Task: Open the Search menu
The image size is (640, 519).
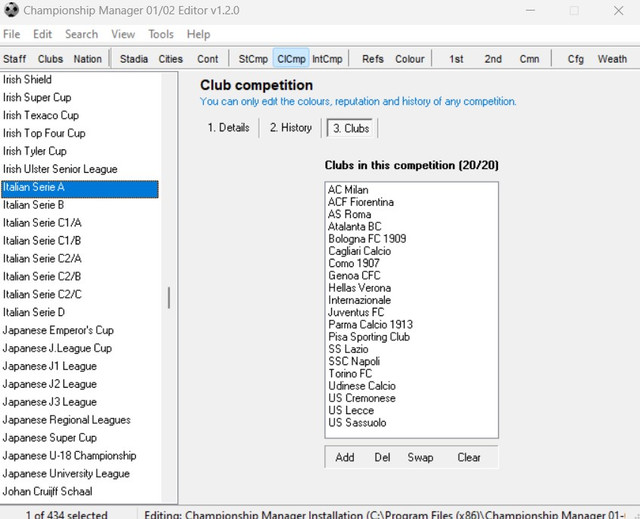Action: click(81, 34)
